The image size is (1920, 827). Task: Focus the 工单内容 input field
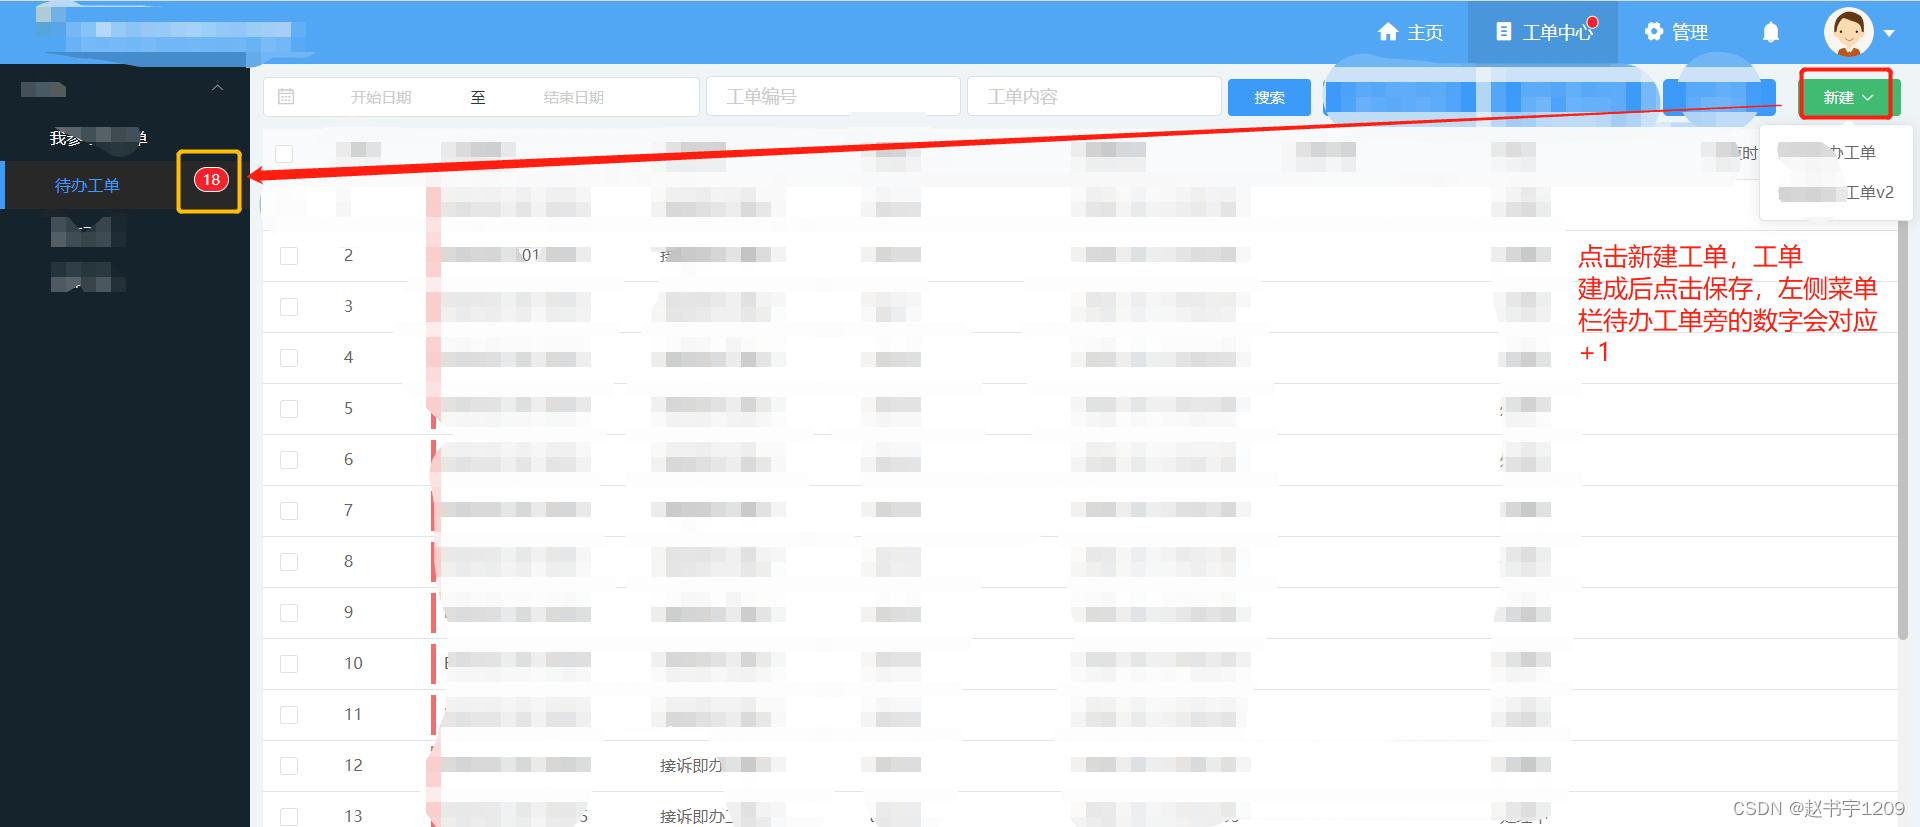pos(1094,96)
